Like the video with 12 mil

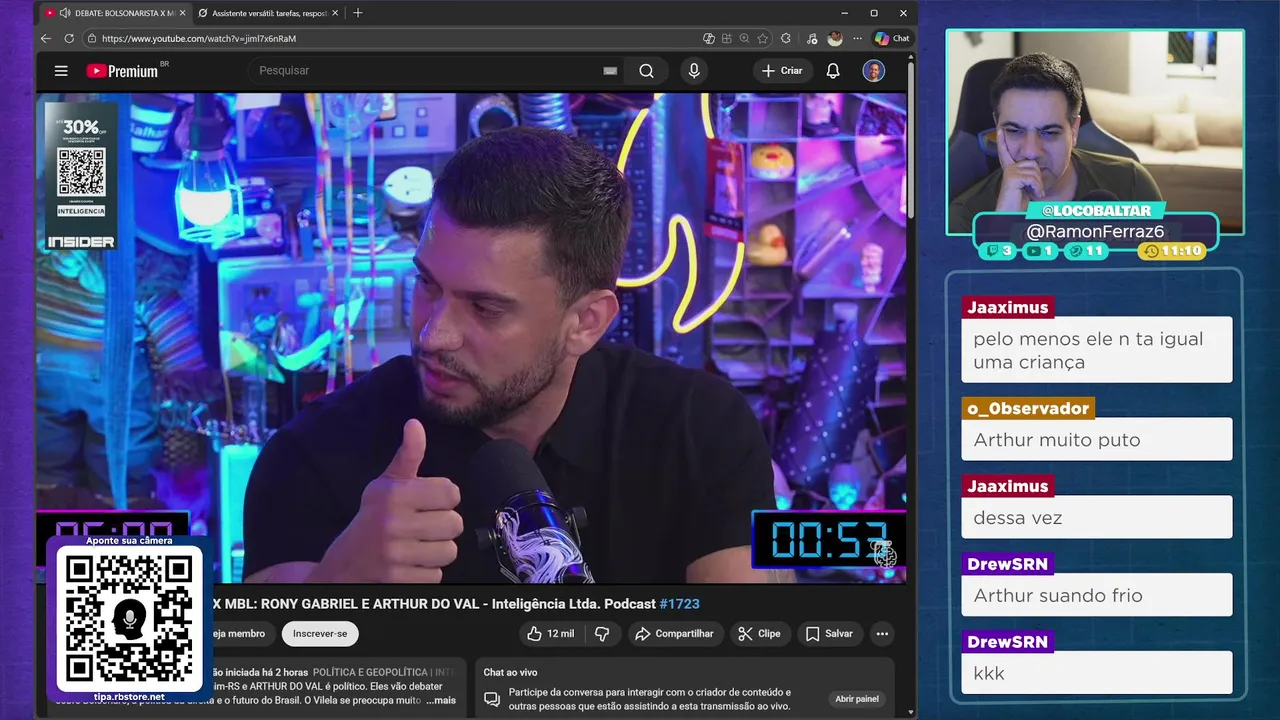click(551, 634)
